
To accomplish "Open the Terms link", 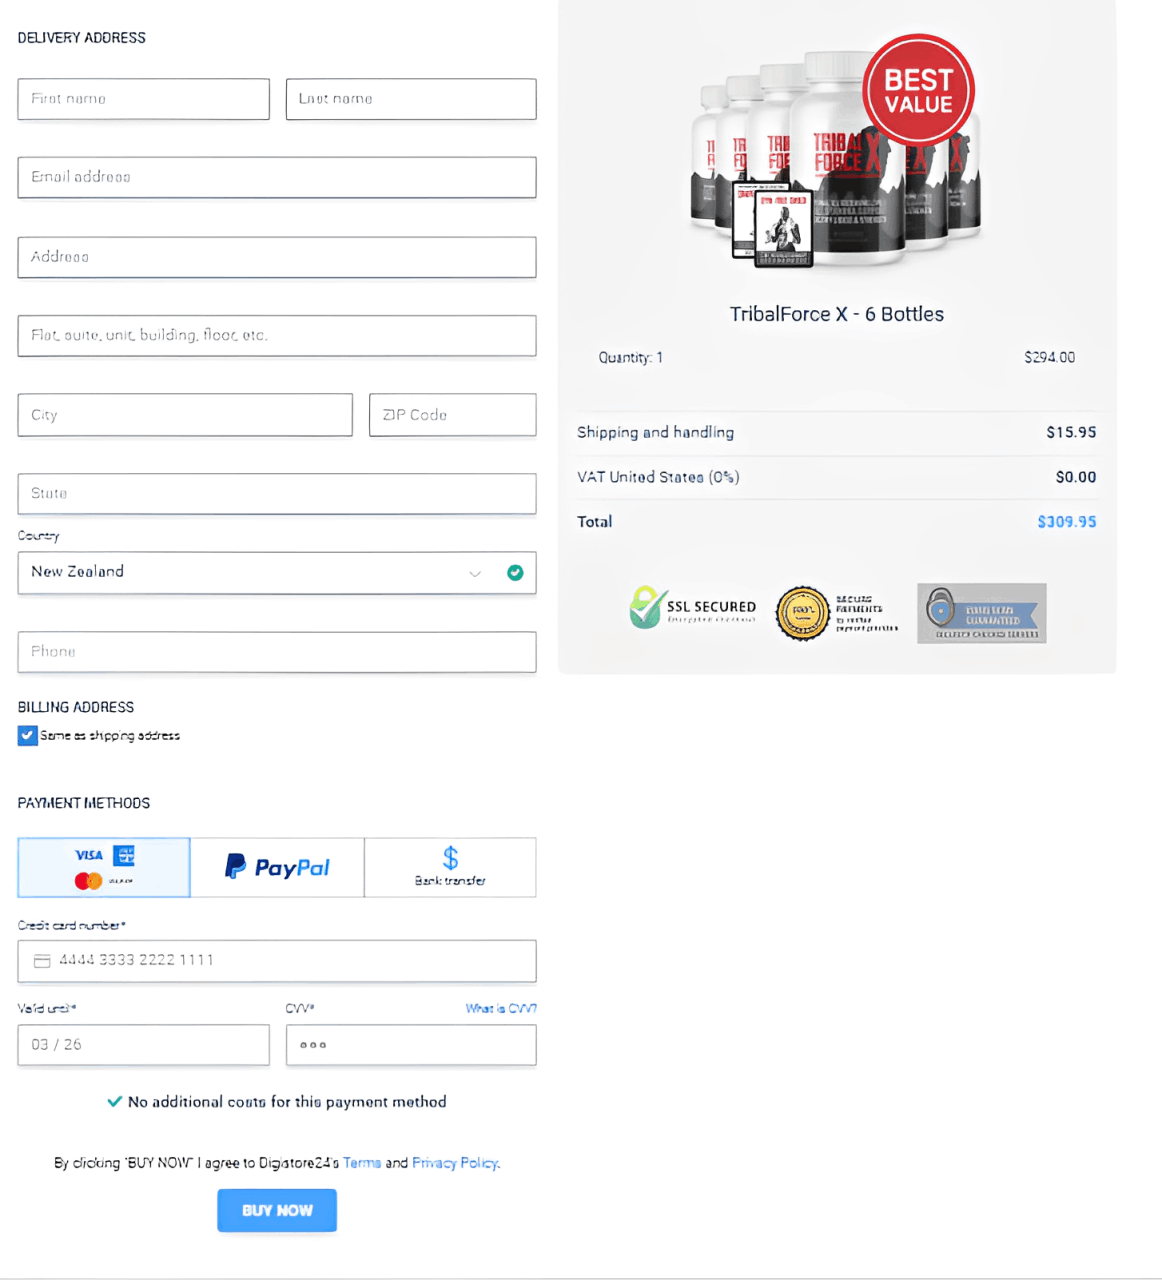I will 362,1163.
